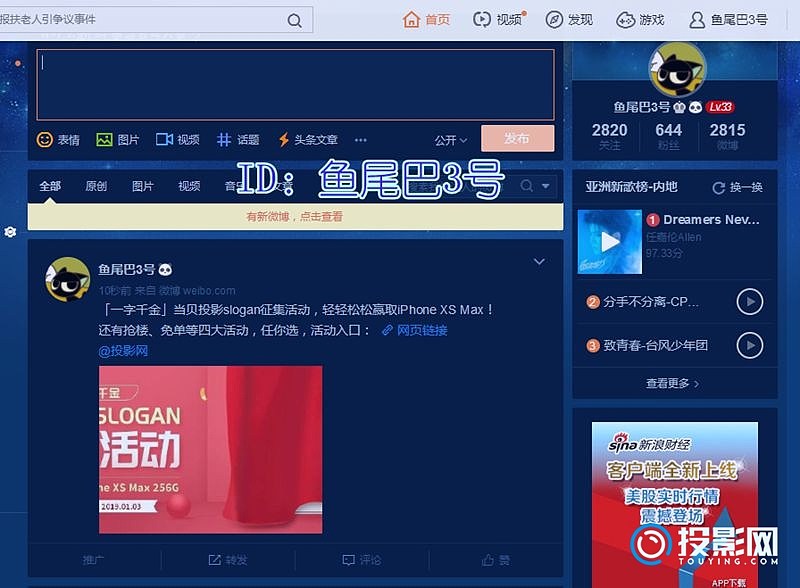800x588 pixels.
Task: Open the 发现 discover section
Action: tap(569, 20)
